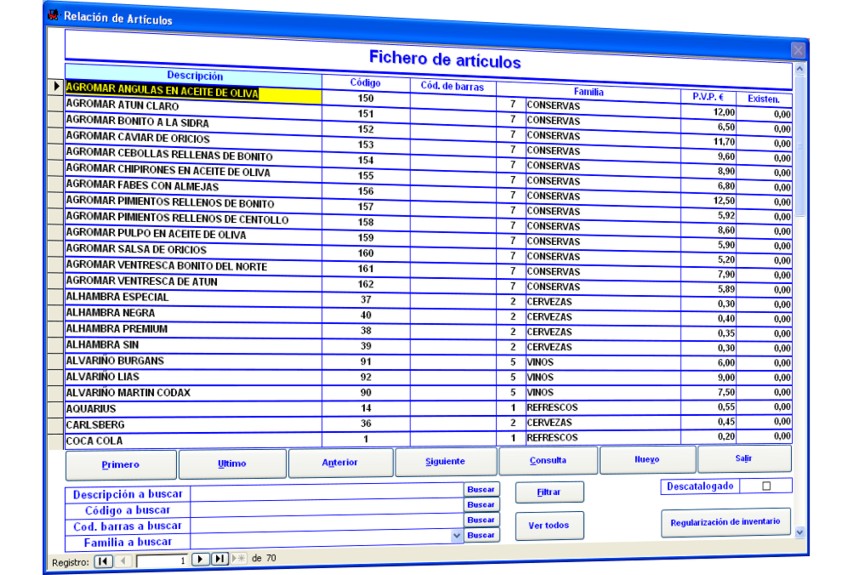Click the Cód. de barras column header

452,86
